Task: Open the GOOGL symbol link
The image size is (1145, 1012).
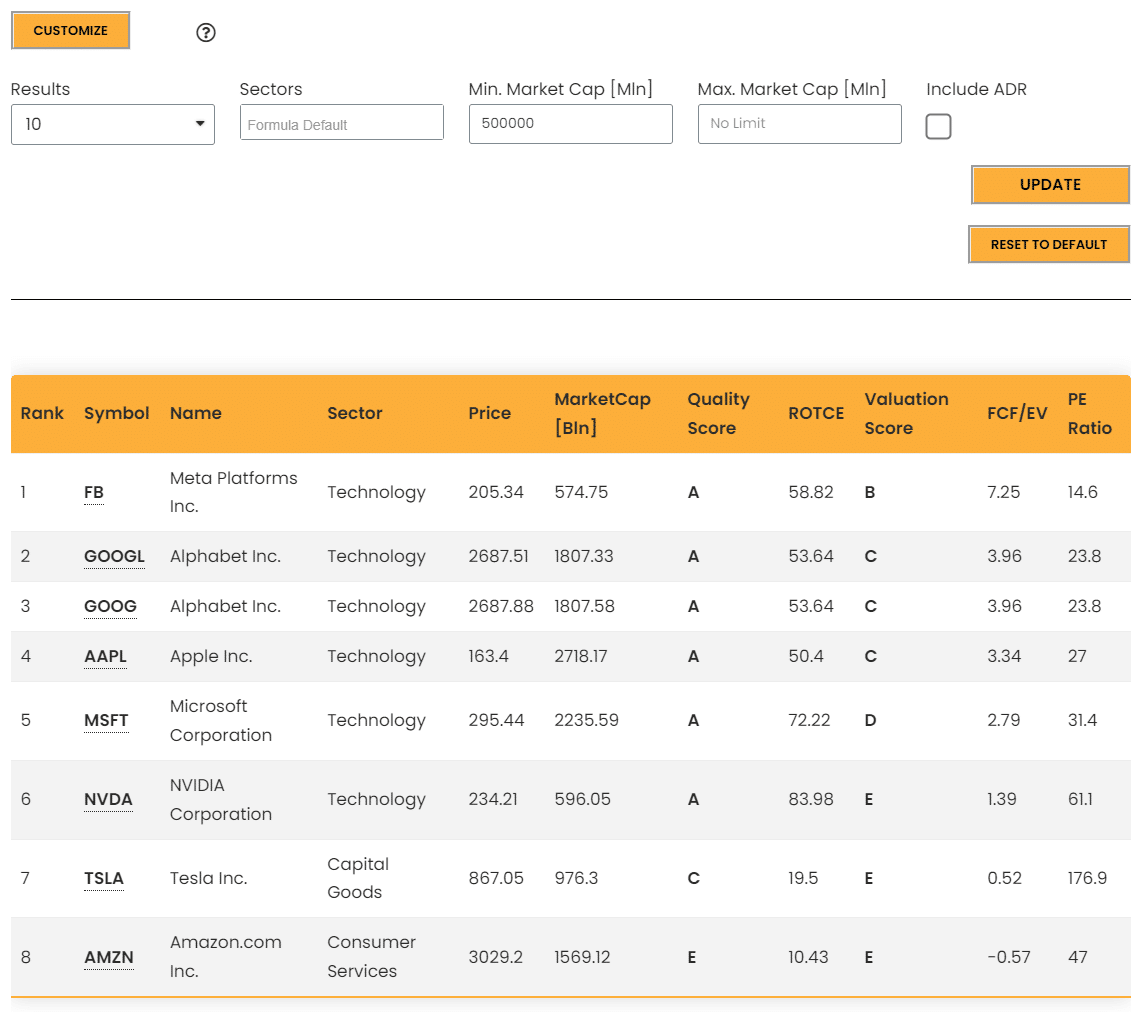Action: pos(114,556)
